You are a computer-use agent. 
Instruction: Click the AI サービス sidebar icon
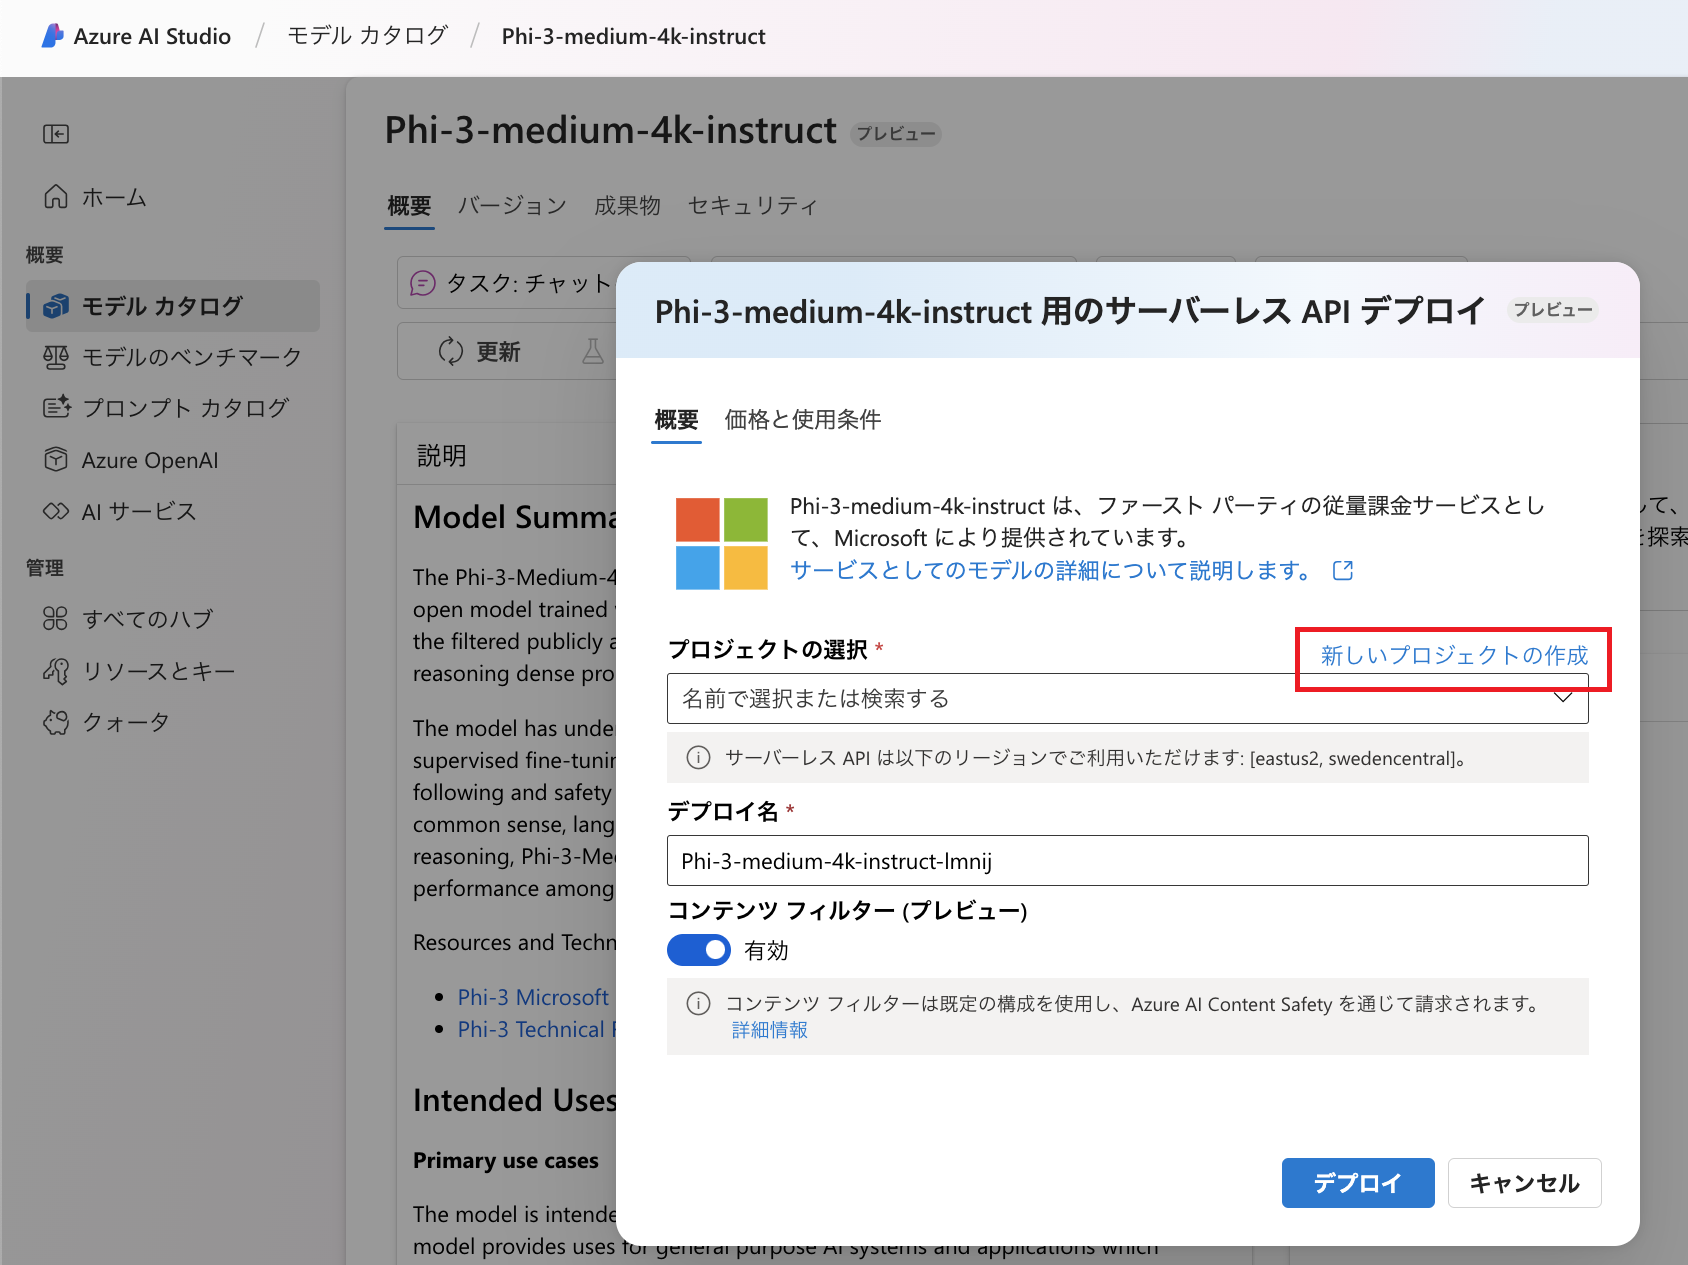(56, 511)
